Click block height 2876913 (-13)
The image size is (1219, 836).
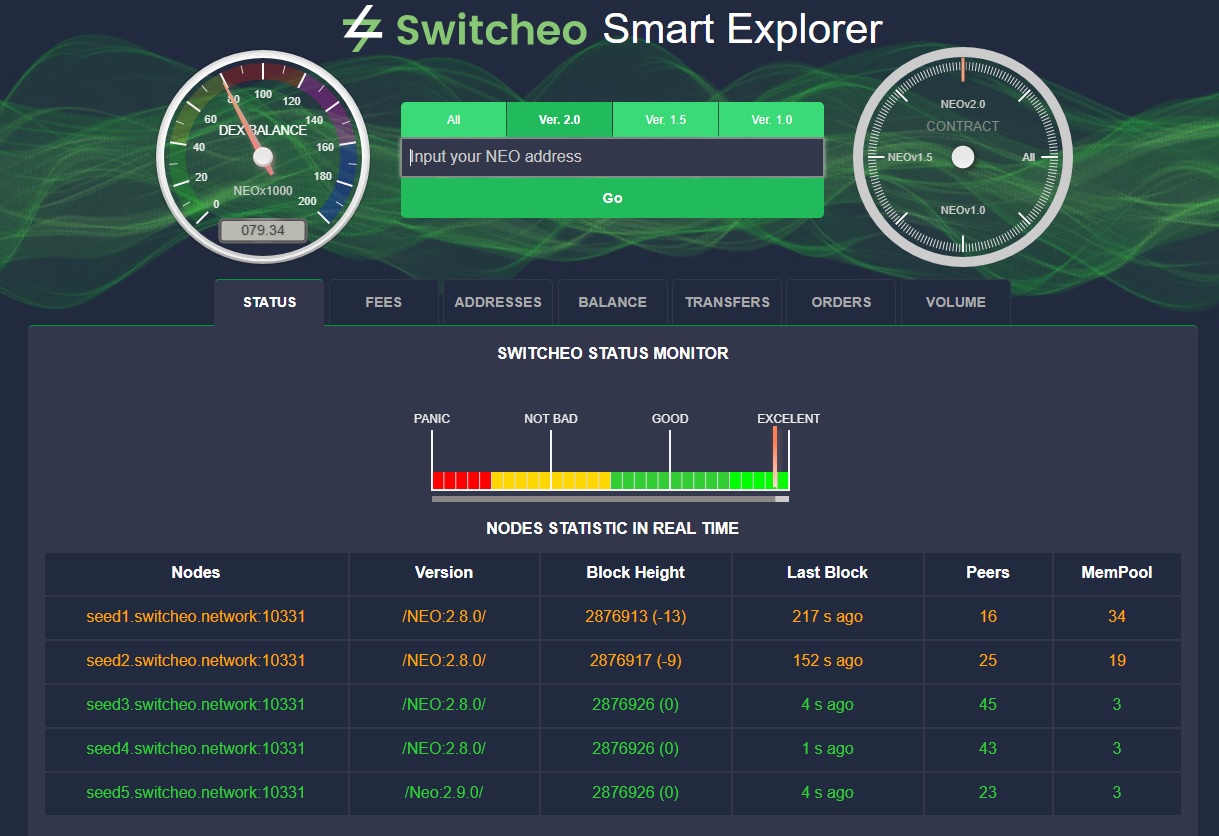[x=636, y=617]
